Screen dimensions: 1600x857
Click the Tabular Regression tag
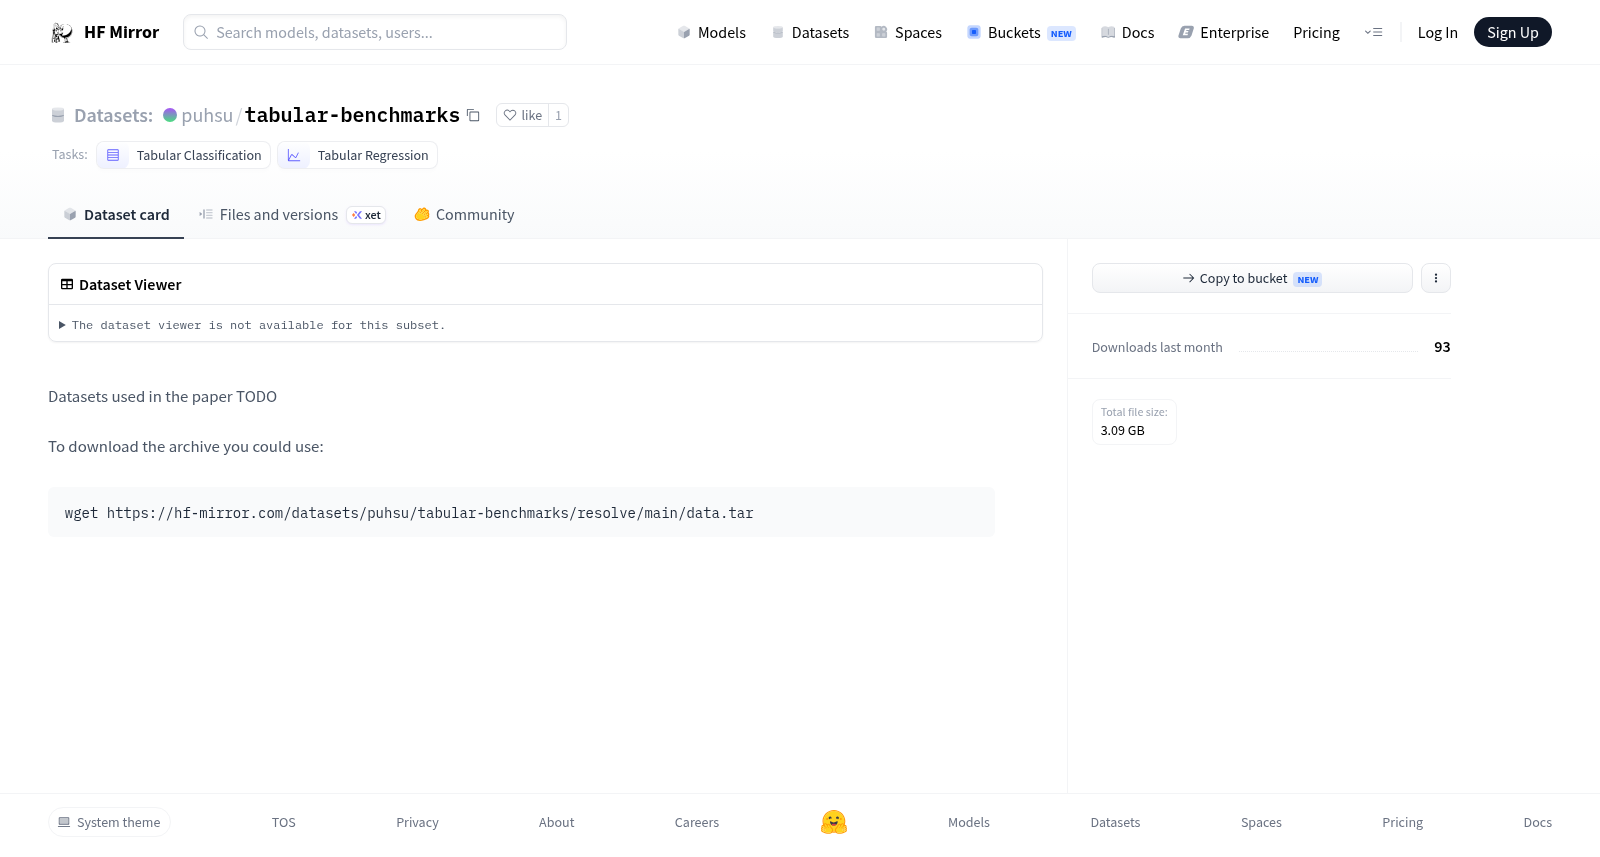pyautogui.click(x=358, y=156)
